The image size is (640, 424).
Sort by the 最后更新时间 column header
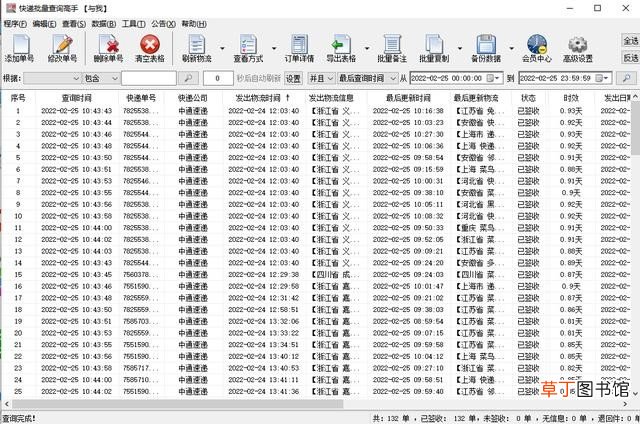coord(408,98)
